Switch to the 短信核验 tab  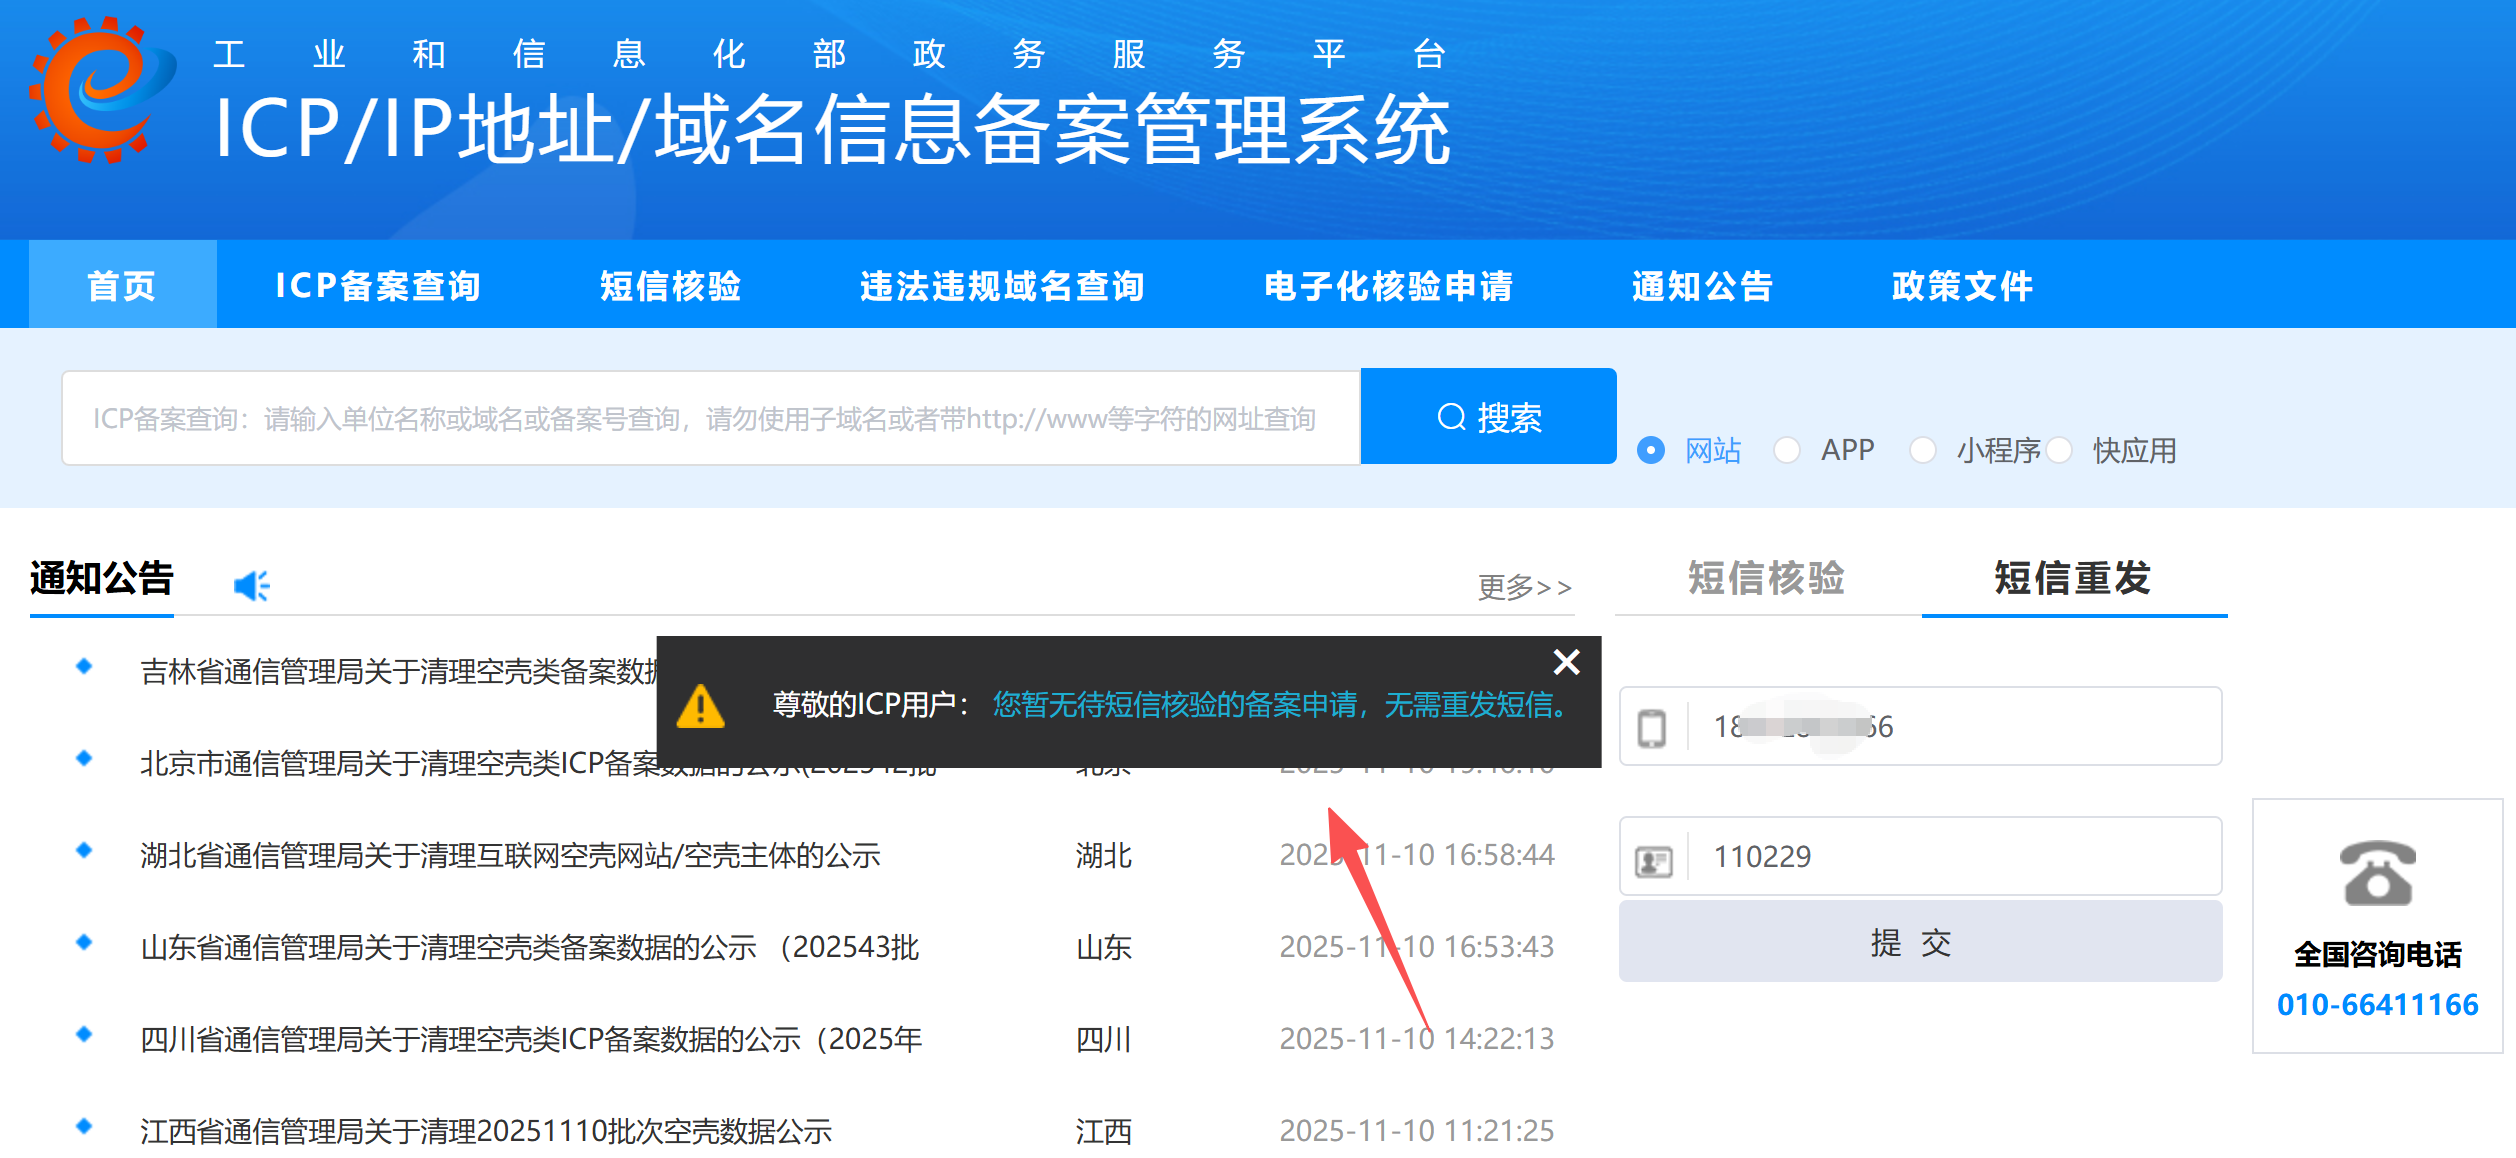(1766, 578)
